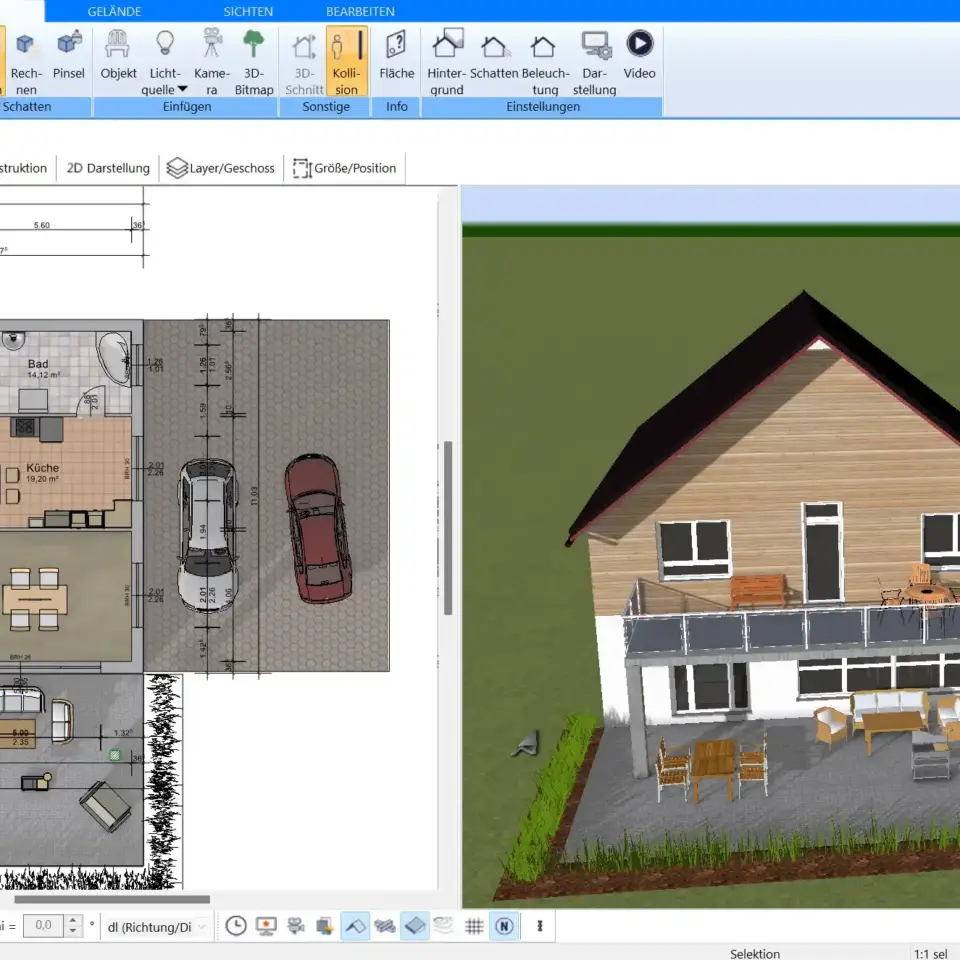
Task: Toggle the highlighted flat slab icon
Action: pyautogui.click(x=414, y=926)
